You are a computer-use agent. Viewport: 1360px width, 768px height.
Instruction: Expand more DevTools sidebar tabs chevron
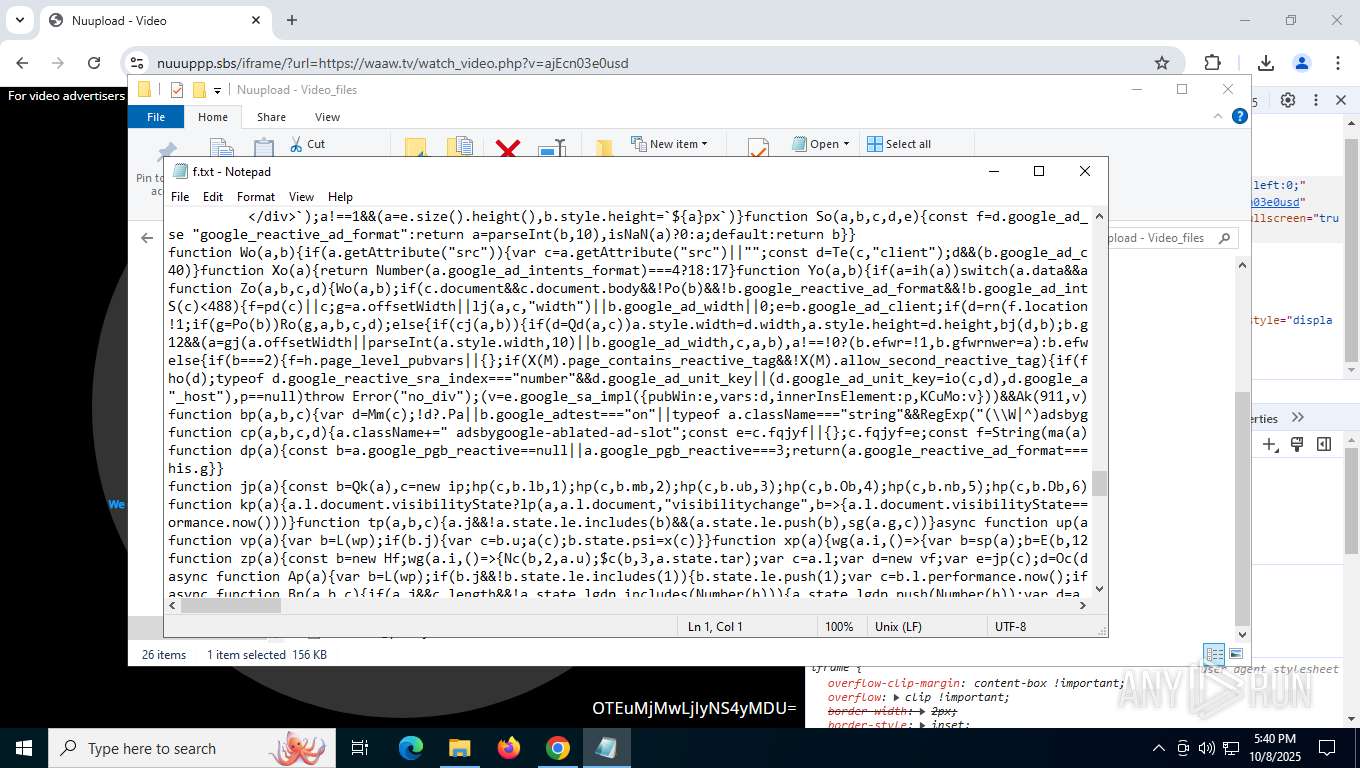tap(1298, 418)
